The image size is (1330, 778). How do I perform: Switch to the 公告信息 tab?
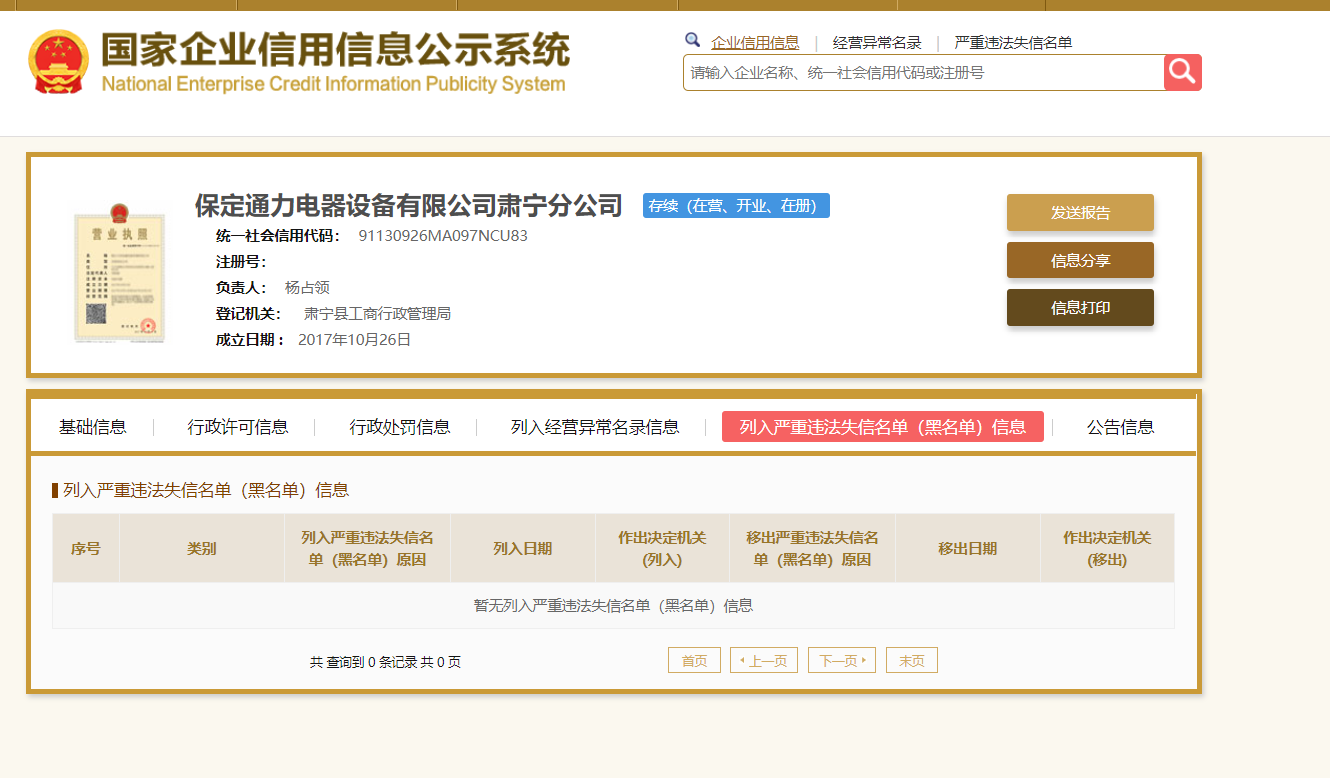[x=1121, y=427]
